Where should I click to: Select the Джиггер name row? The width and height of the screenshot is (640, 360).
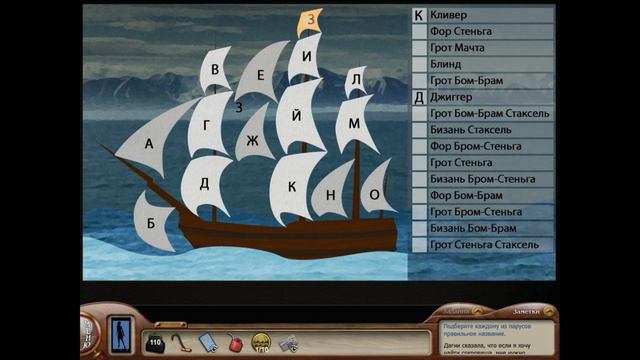[491, 97]
